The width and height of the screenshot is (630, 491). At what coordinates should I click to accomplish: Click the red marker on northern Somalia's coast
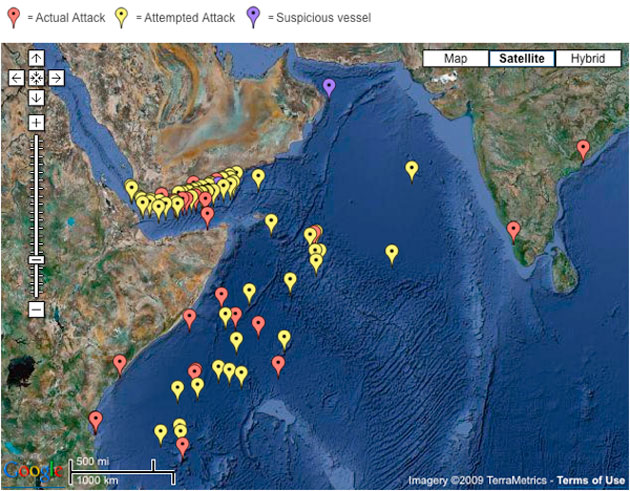click(x=207, y=217)
